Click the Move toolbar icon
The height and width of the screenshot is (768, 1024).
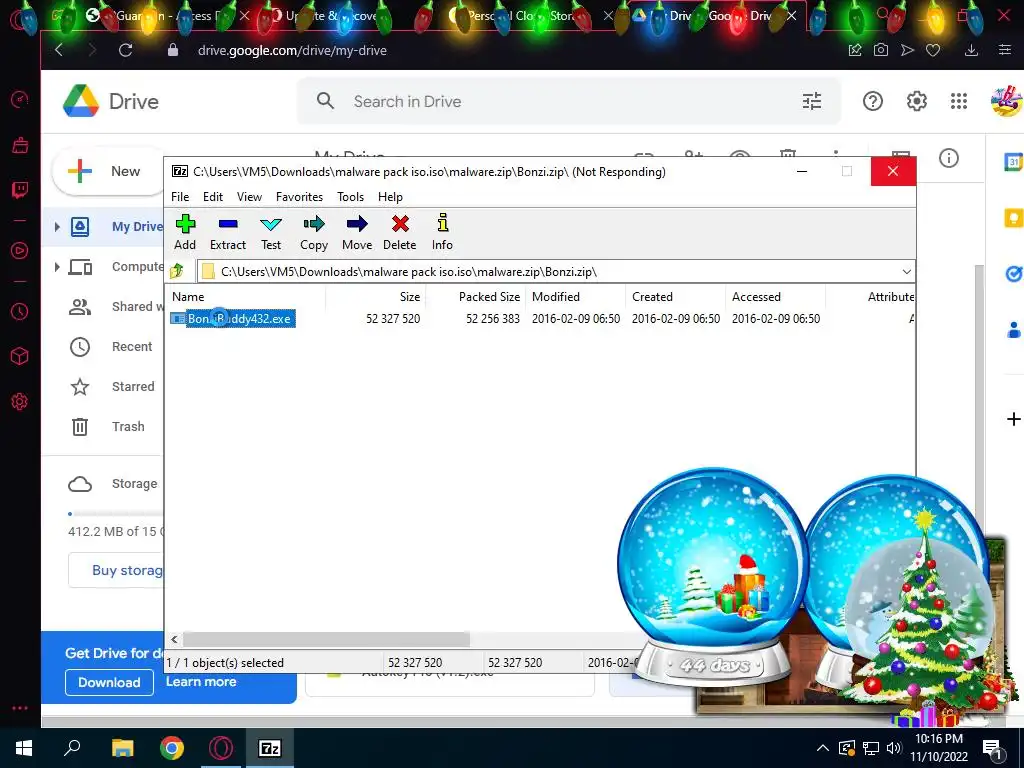click(357, 232)
